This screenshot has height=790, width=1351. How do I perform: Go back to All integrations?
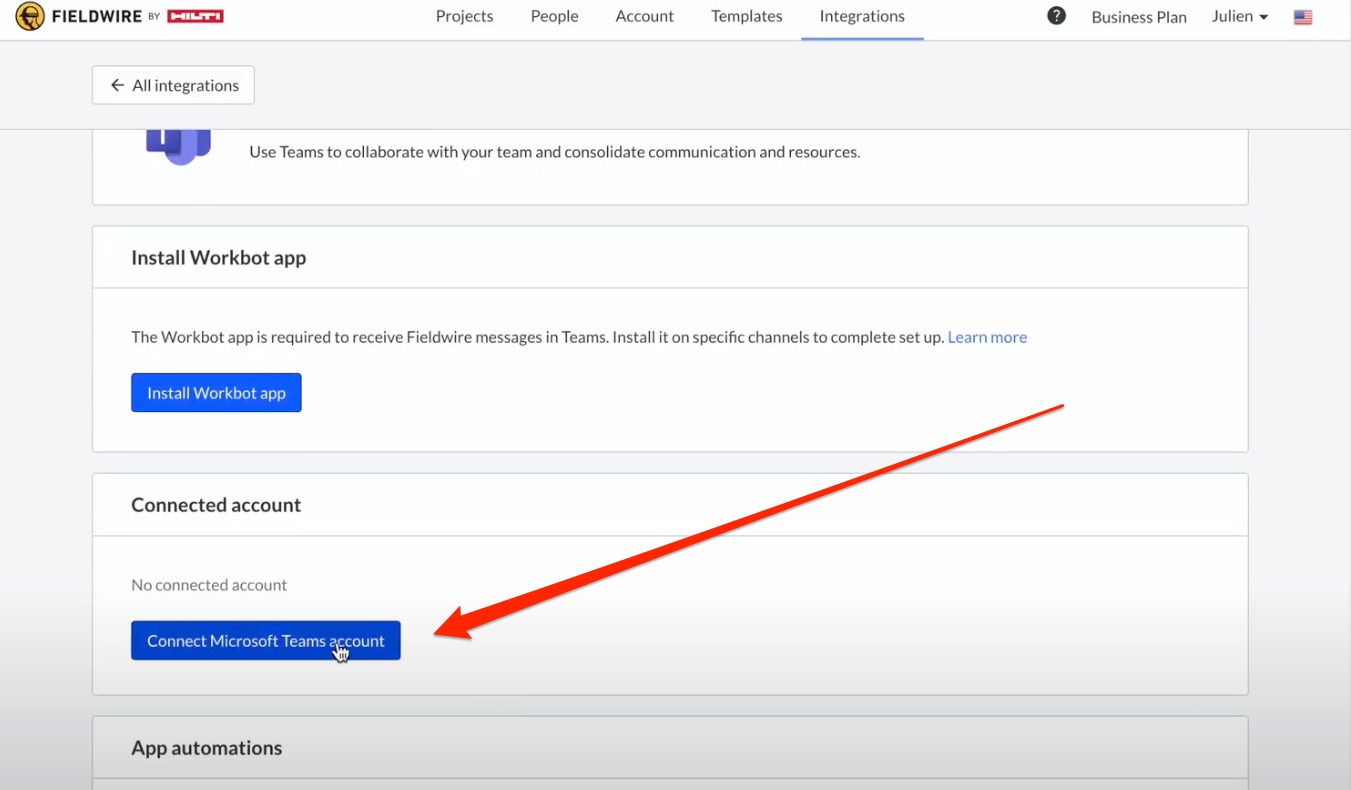click(173, 85)
